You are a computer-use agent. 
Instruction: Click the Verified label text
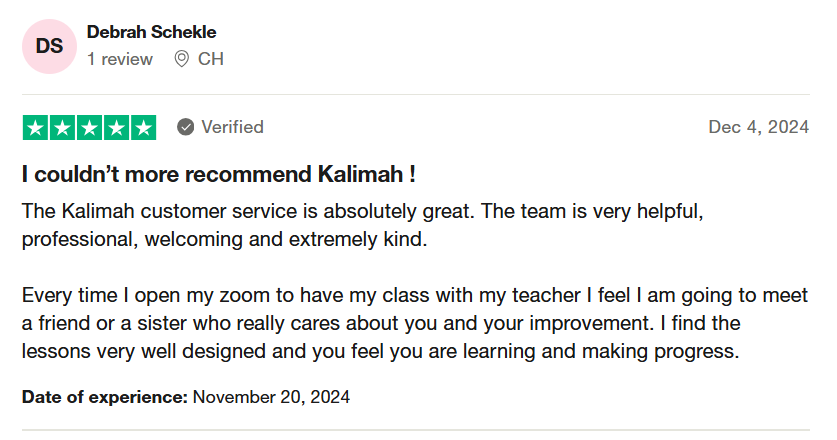point(232,127)
